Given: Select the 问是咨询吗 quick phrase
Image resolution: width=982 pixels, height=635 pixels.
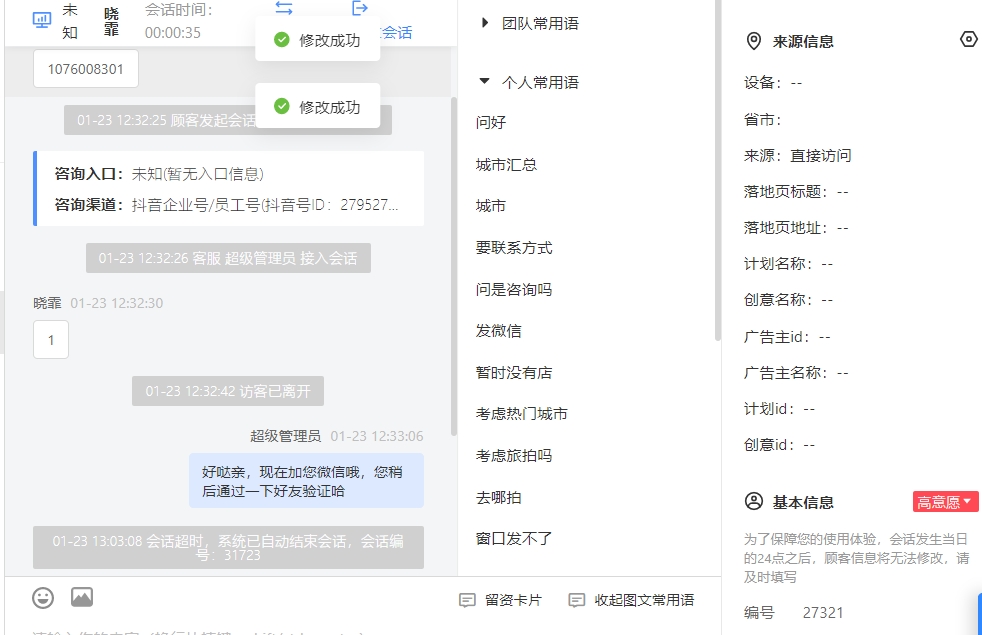Looking at the screenshot, I should pos(514,289).
